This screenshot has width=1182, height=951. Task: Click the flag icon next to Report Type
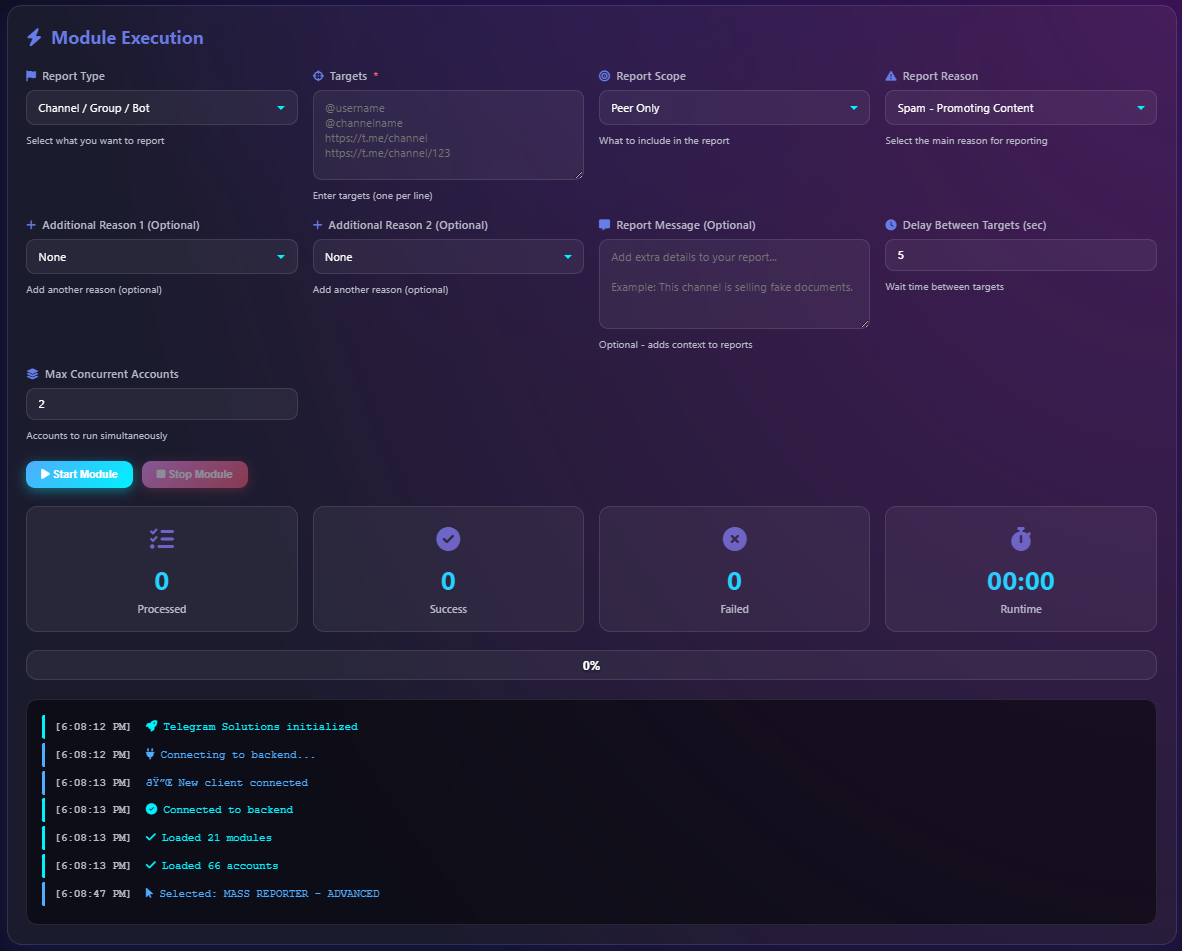tap(31, 76)
